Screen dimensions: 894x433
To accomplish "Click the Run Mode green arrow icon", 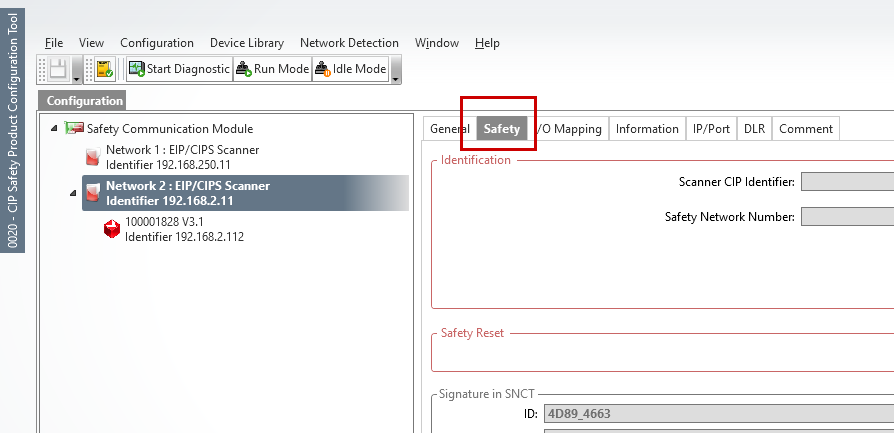I will click(244, 70).
